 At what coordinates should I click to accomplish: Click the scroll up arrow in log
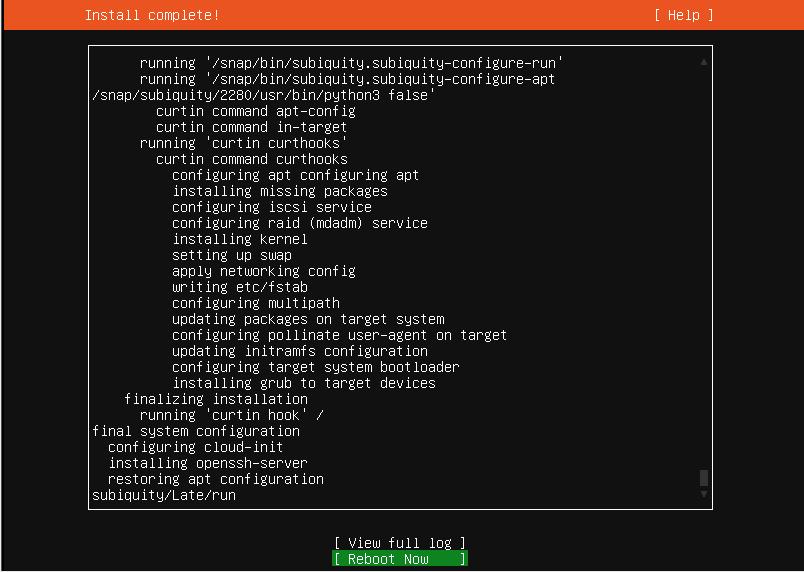coord(704,61)
